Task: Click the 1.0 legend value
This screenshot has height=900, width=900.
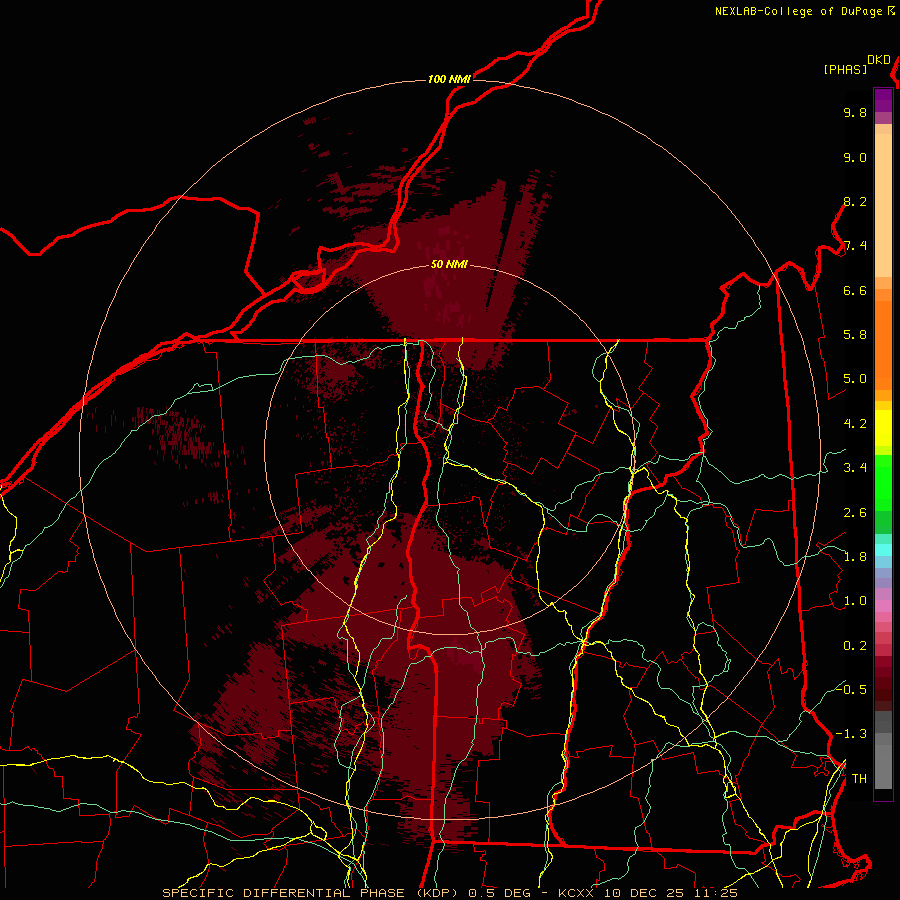Action: point(855,601)
